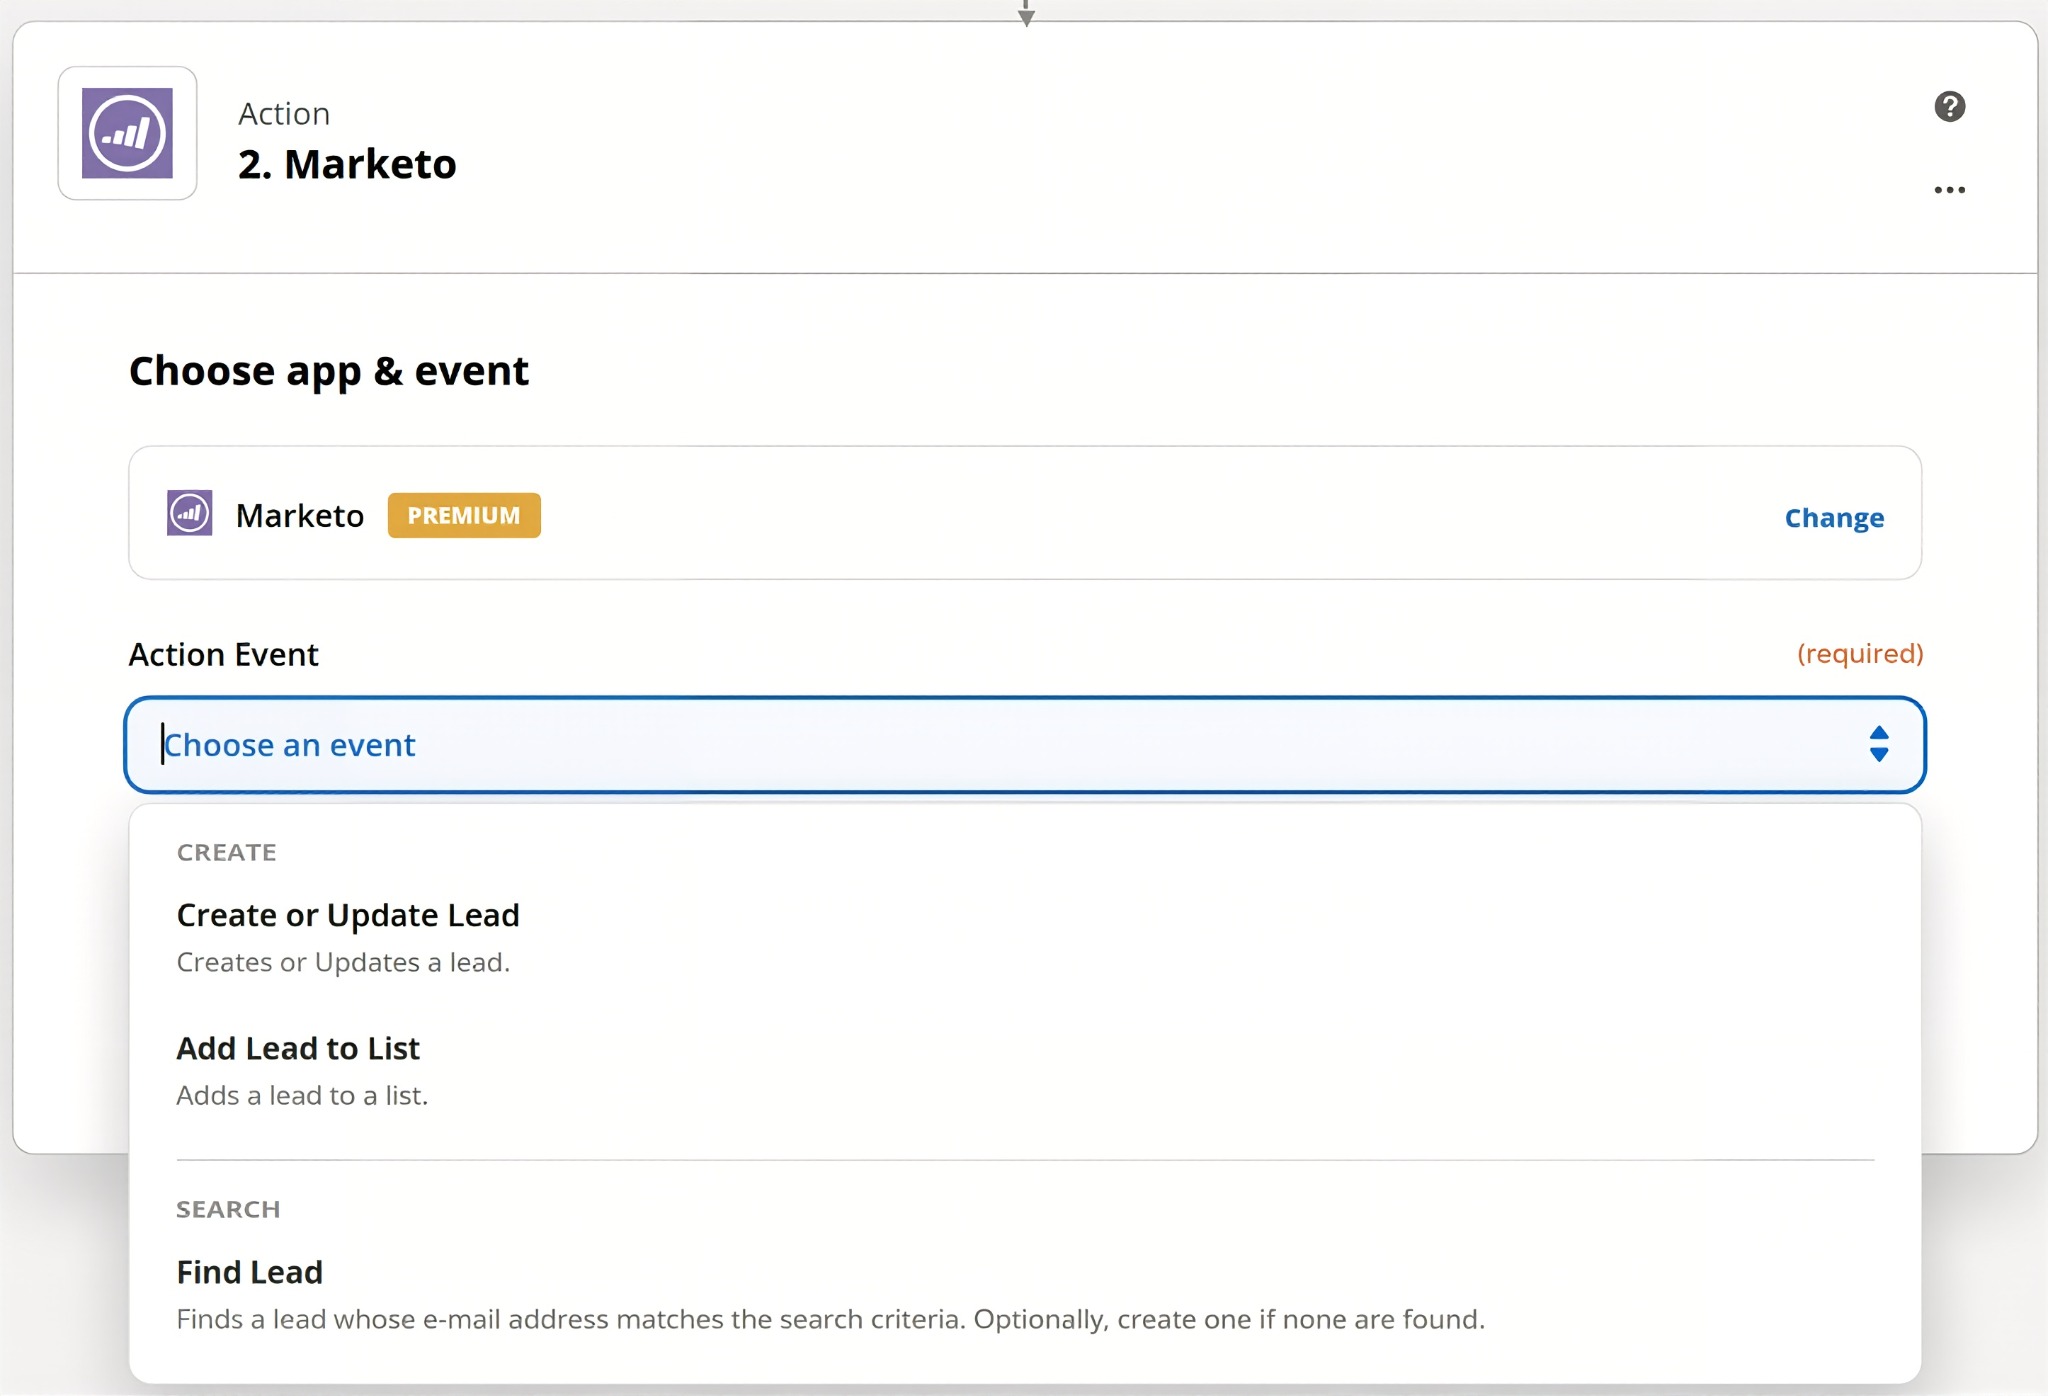Click the large Marketo app logo in header
The image size is (2048, 1396).
tap(127, 133)
